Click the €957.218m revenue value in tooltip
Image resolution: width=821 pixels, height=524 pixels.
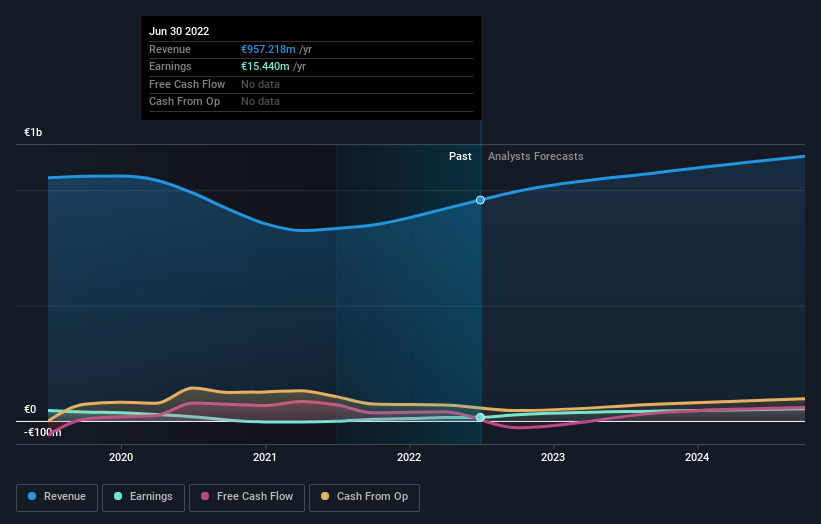tap(268, 49)
